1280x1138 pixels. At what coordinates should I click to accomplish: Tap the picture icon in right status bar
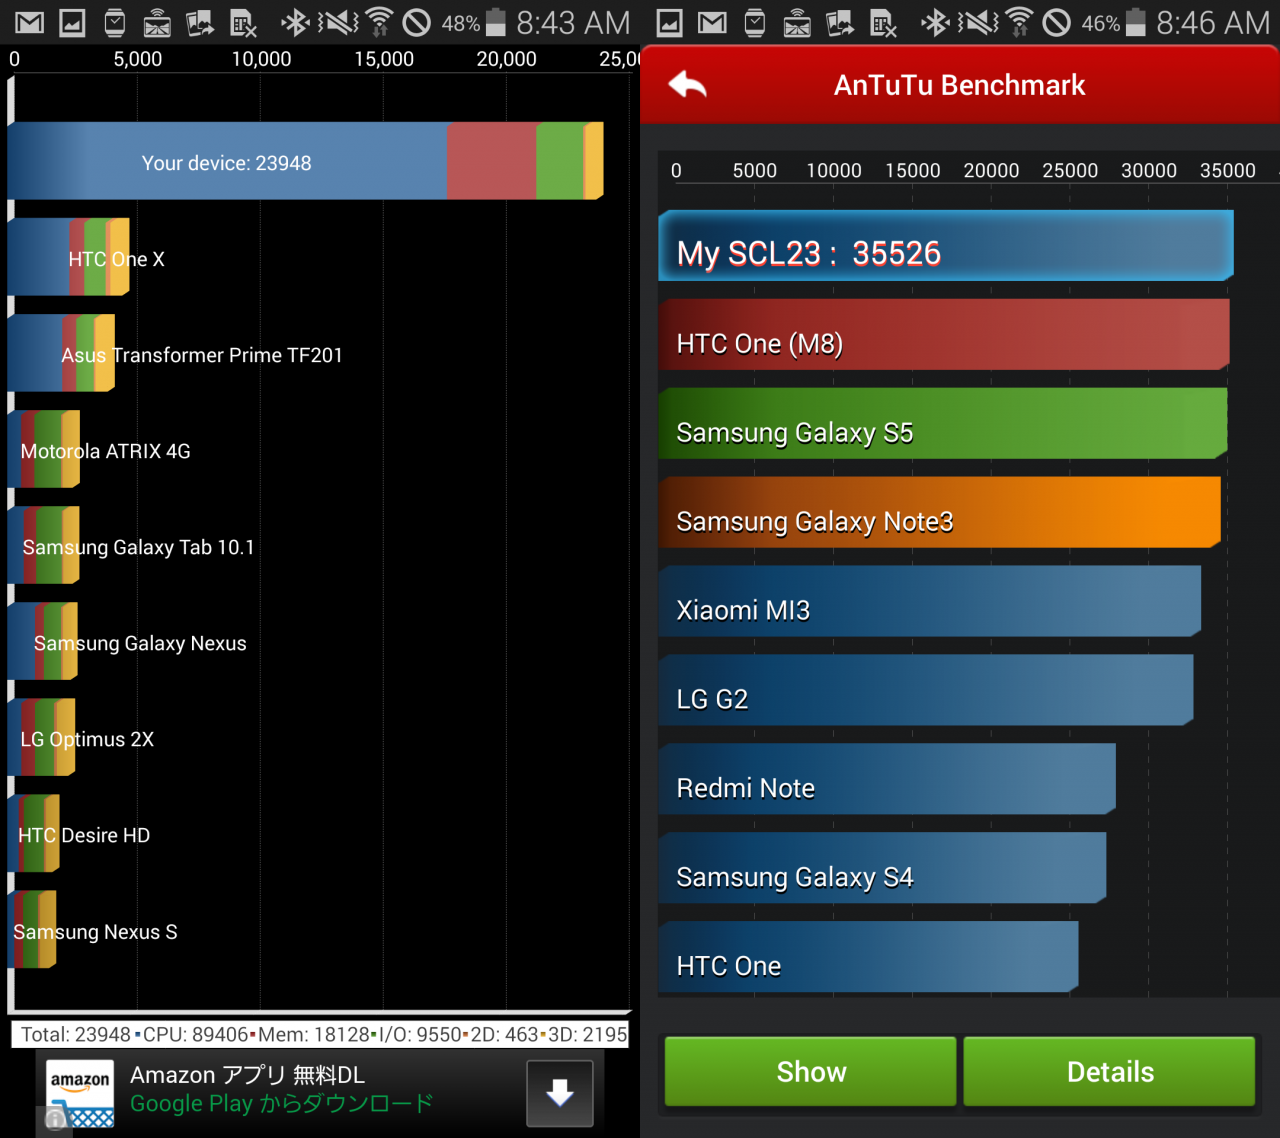coord(669,22)
